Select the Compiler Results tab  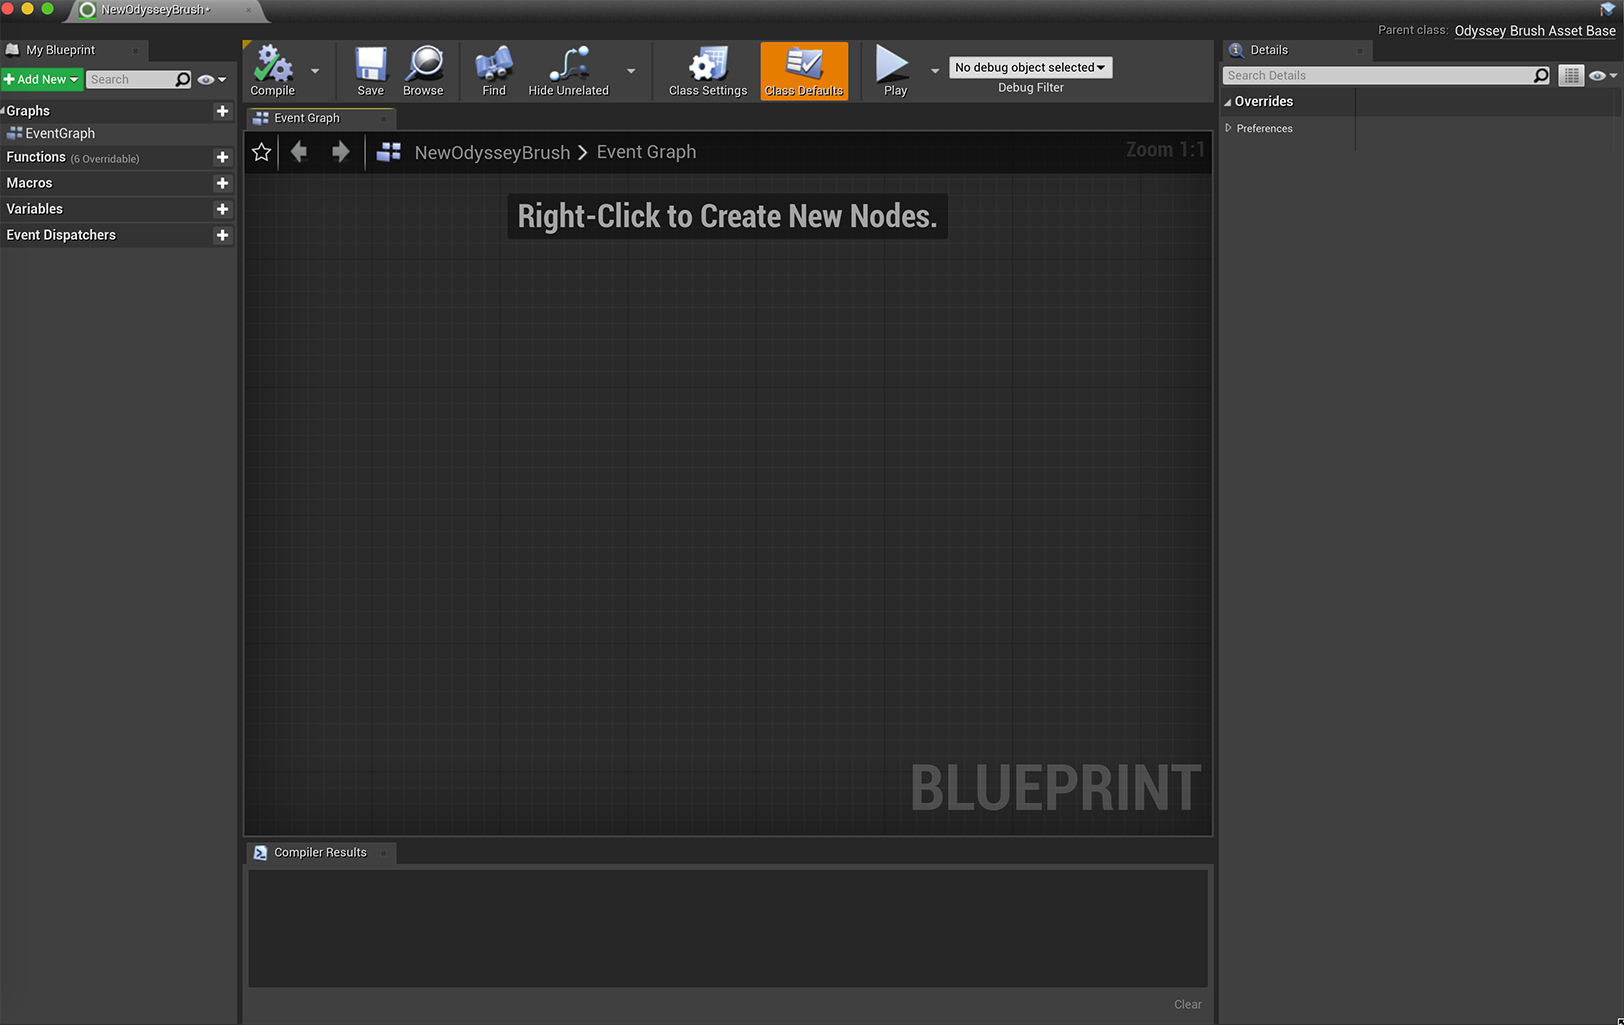pos(319,852)
